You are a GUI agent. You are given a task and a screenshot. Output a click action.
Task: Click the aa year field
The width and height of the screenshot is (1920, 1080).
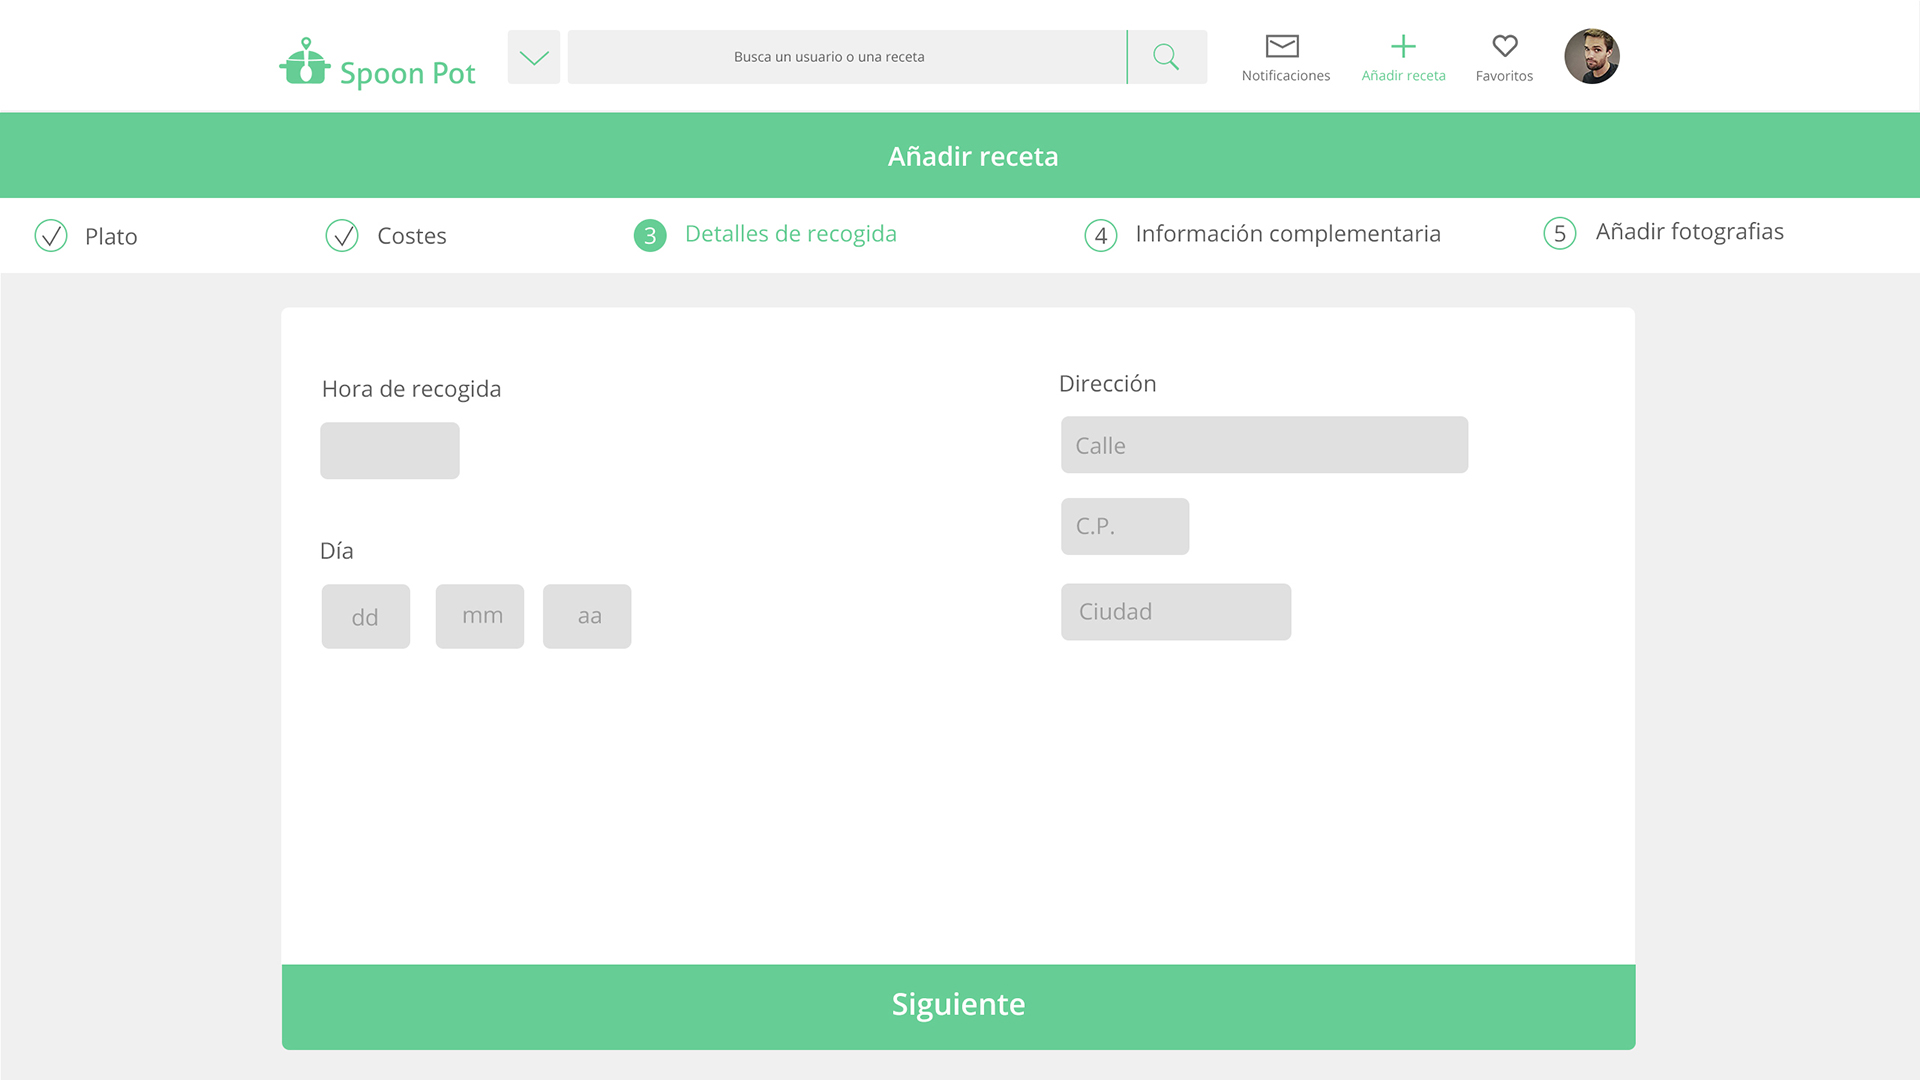587,616
